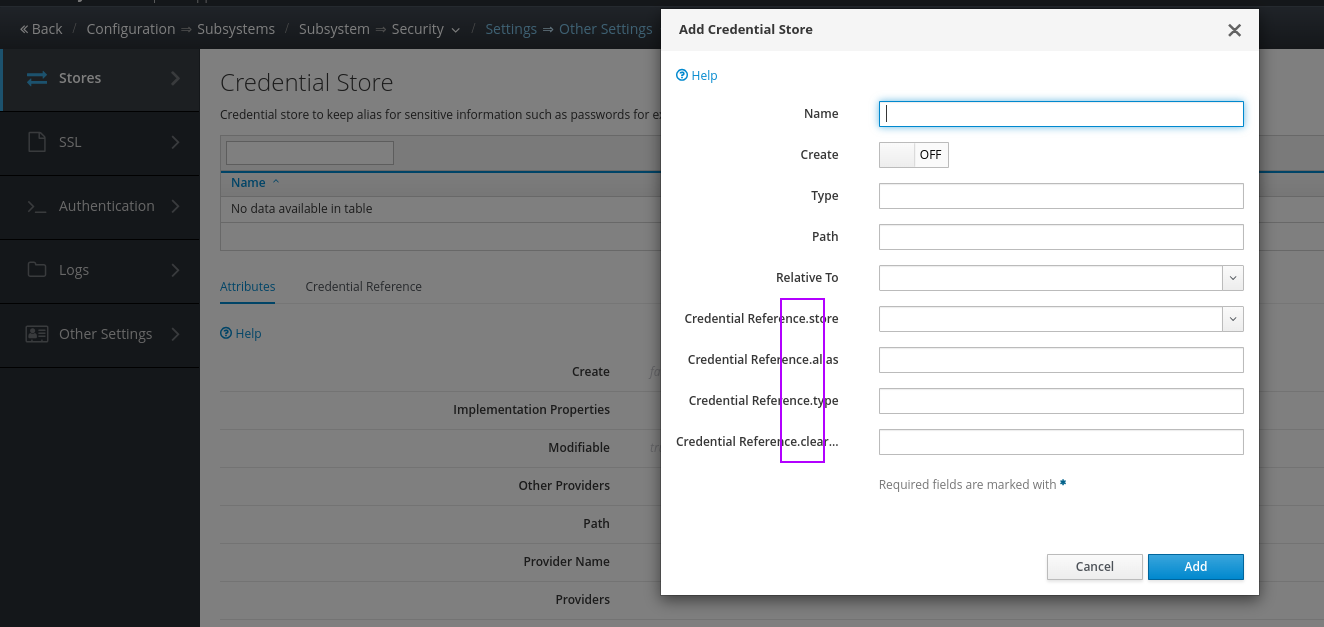Select the Attributes tab
Viewport: 1324px width, 627px height.
click(x=247, y=286)
